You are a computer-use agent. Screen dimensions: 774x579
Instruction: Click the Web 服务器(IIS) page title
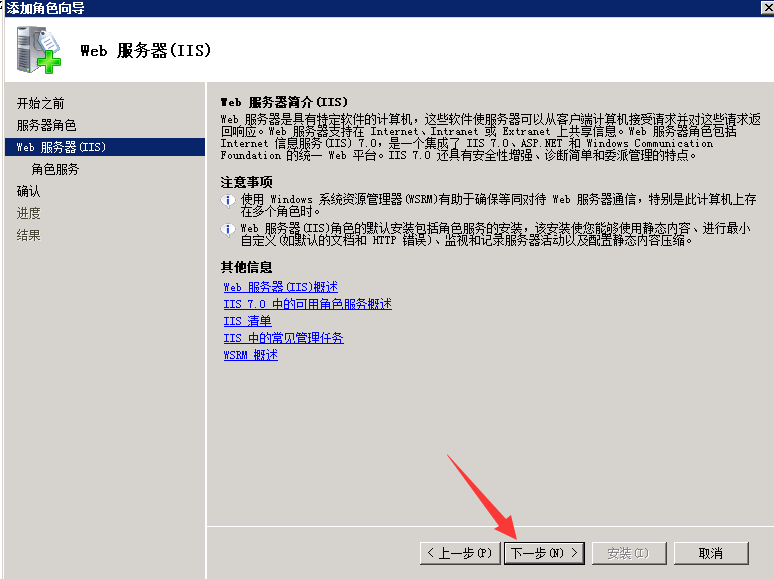coord(146,50)
